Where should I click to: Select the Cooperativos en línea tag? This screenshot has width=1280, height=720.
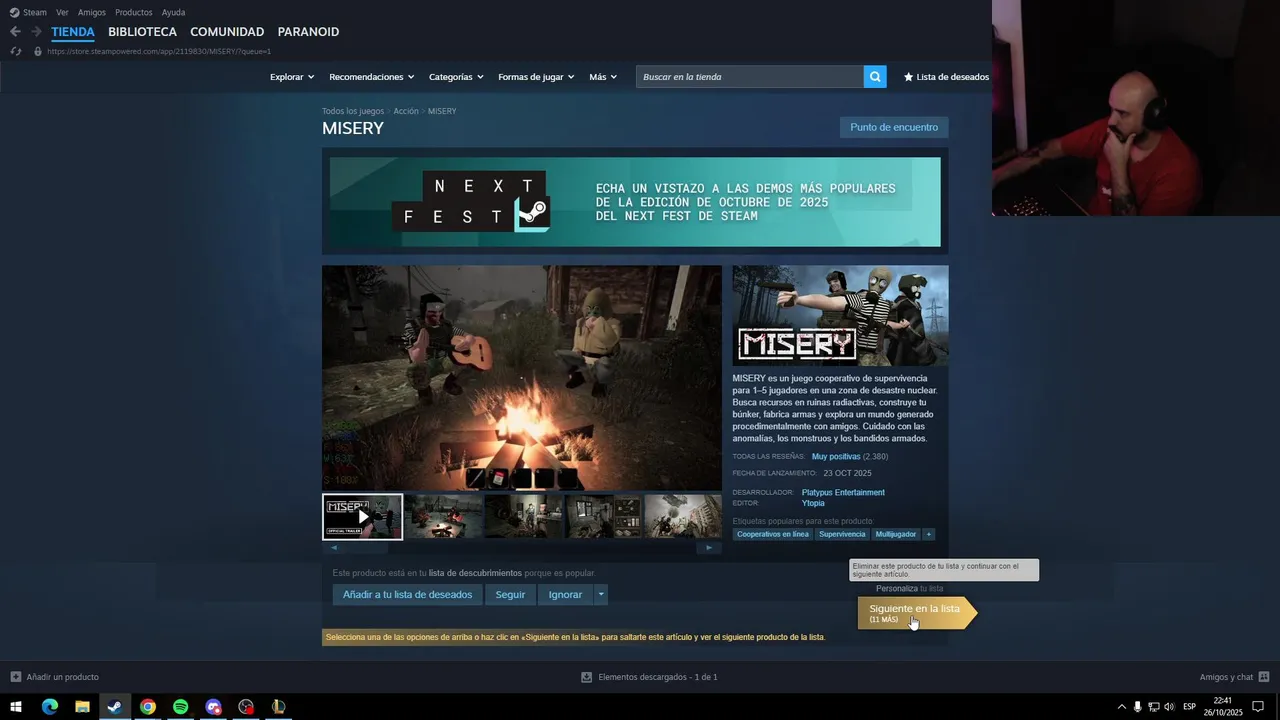coord(773,534)
